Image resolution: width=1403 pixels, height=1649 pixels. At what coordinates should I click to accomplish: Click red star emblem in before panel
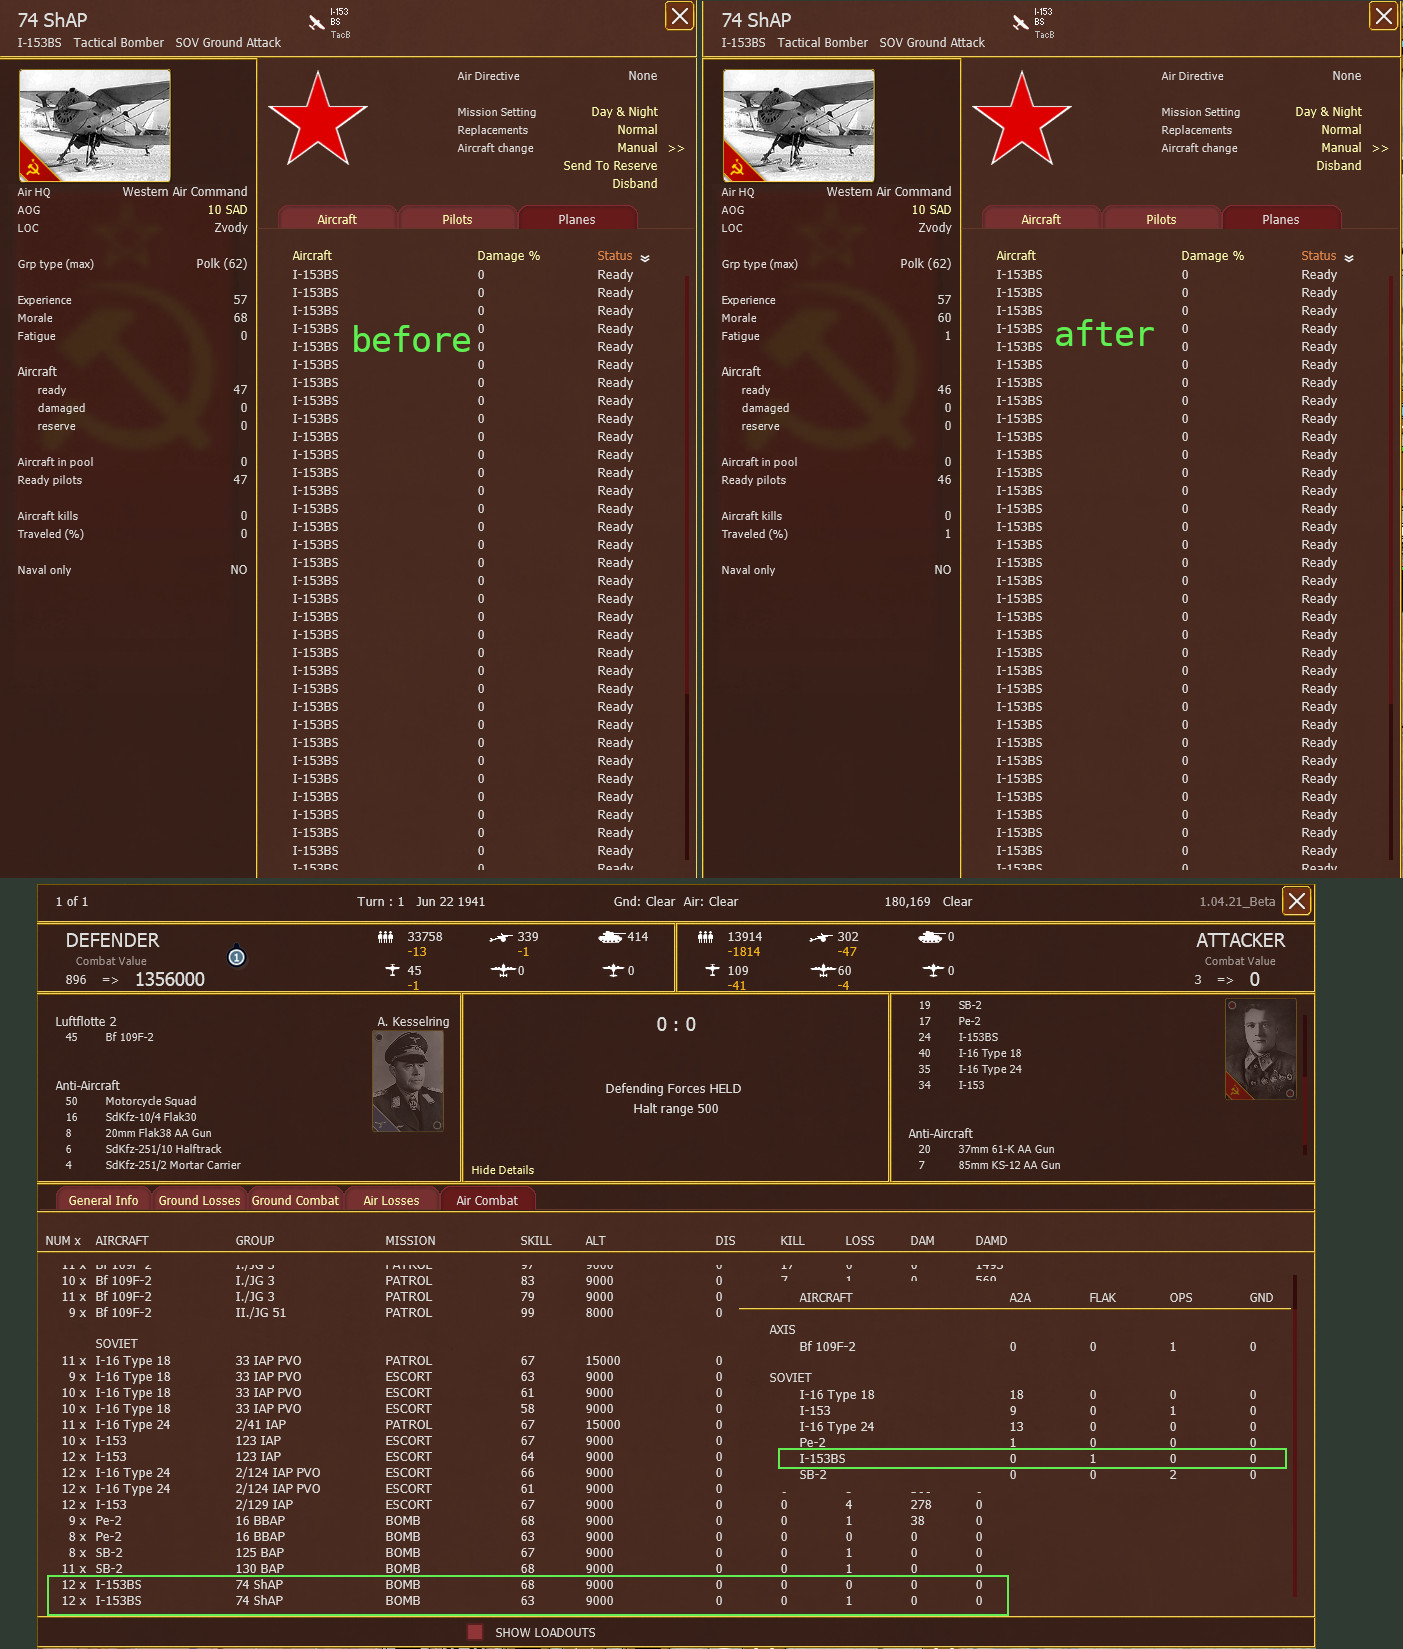click(x=318, y=119)
